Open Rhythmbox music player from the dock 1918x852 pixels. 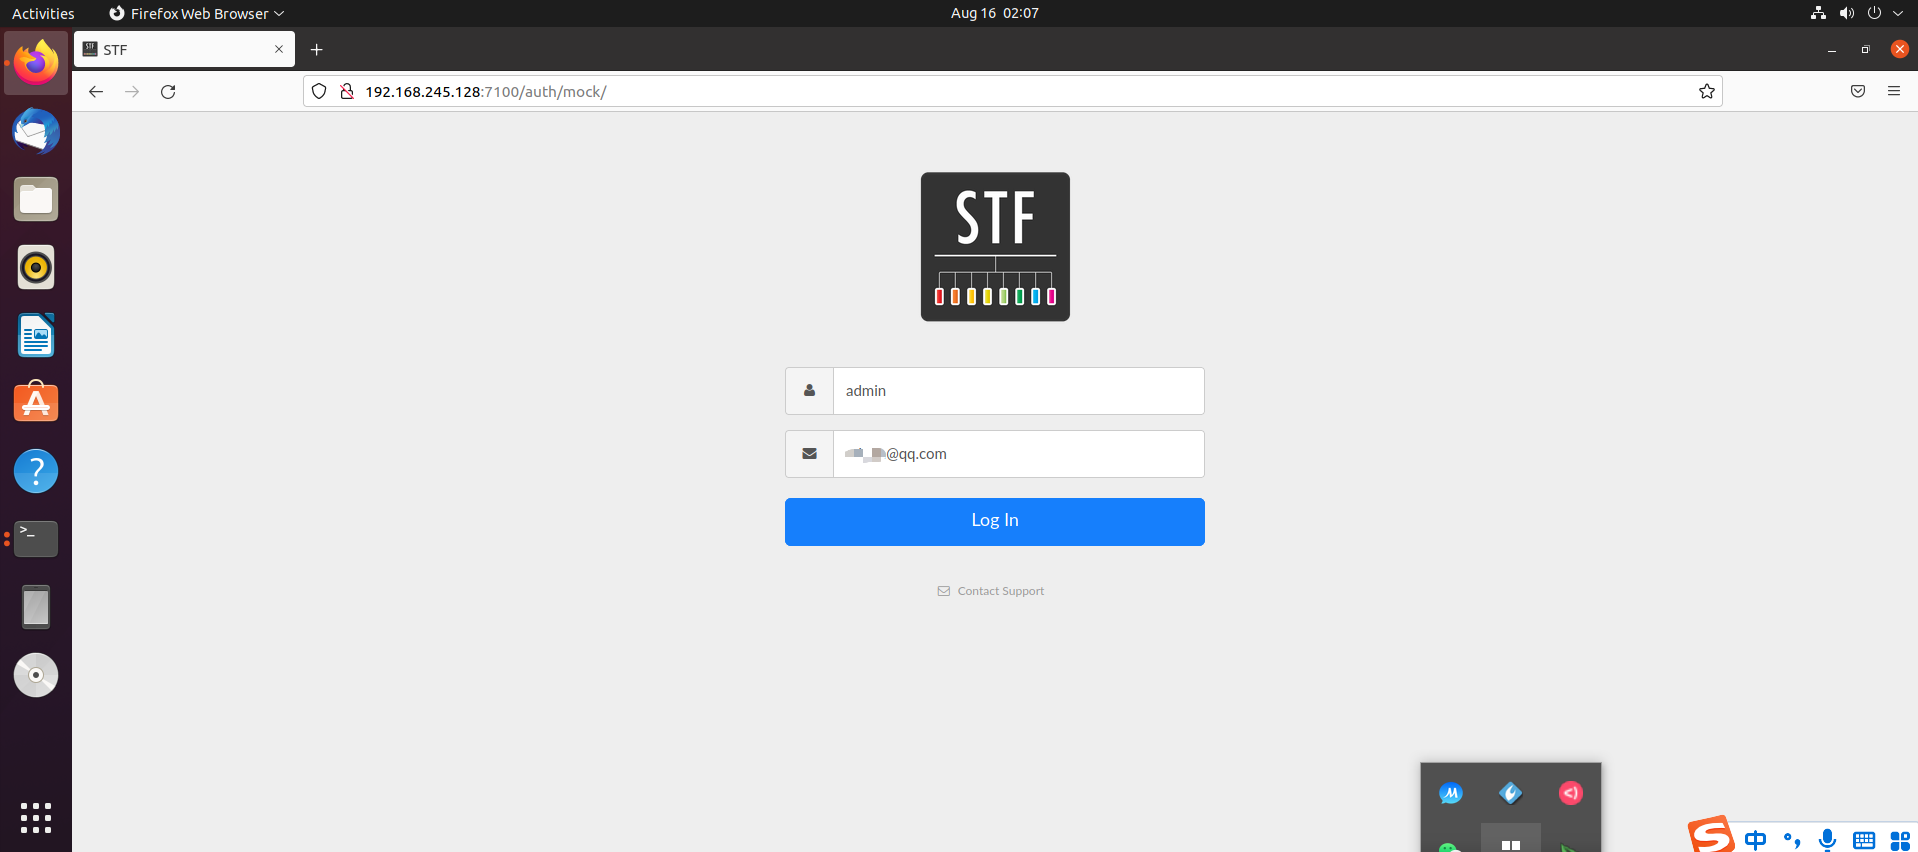[36, 268]
